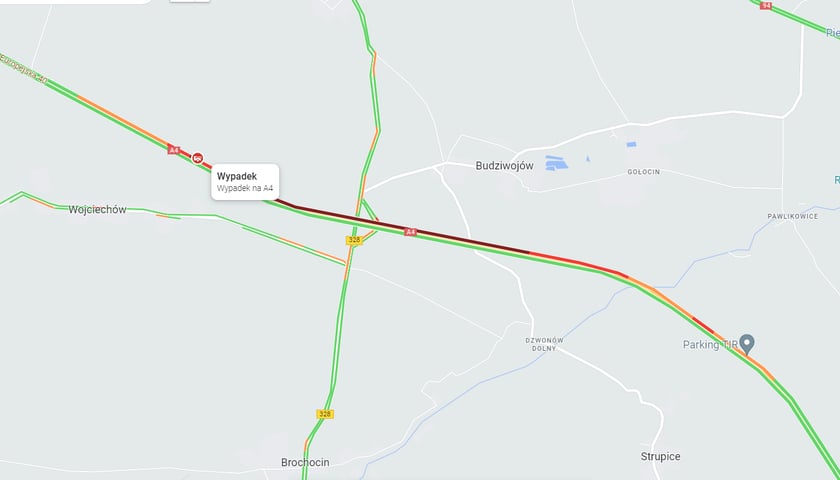Open the Wypadek accident info popup
Viewport: 840px width, 480px height.
[245, 182]
